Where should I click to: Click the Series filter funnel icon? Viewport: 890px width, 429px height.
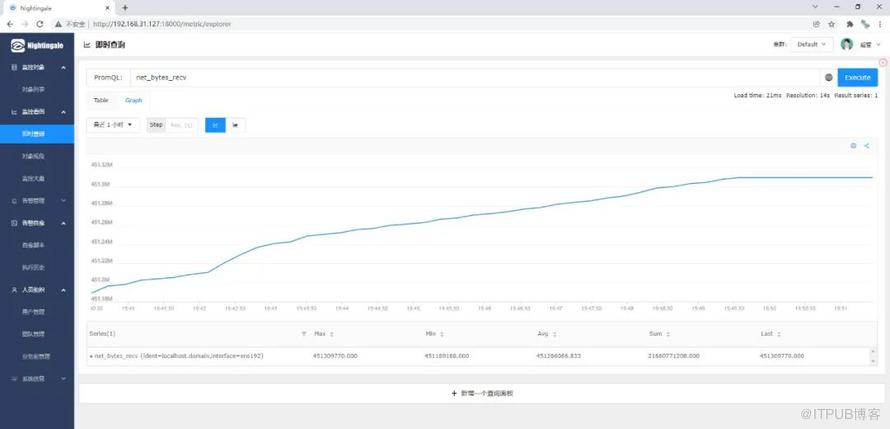pos(304,333)
